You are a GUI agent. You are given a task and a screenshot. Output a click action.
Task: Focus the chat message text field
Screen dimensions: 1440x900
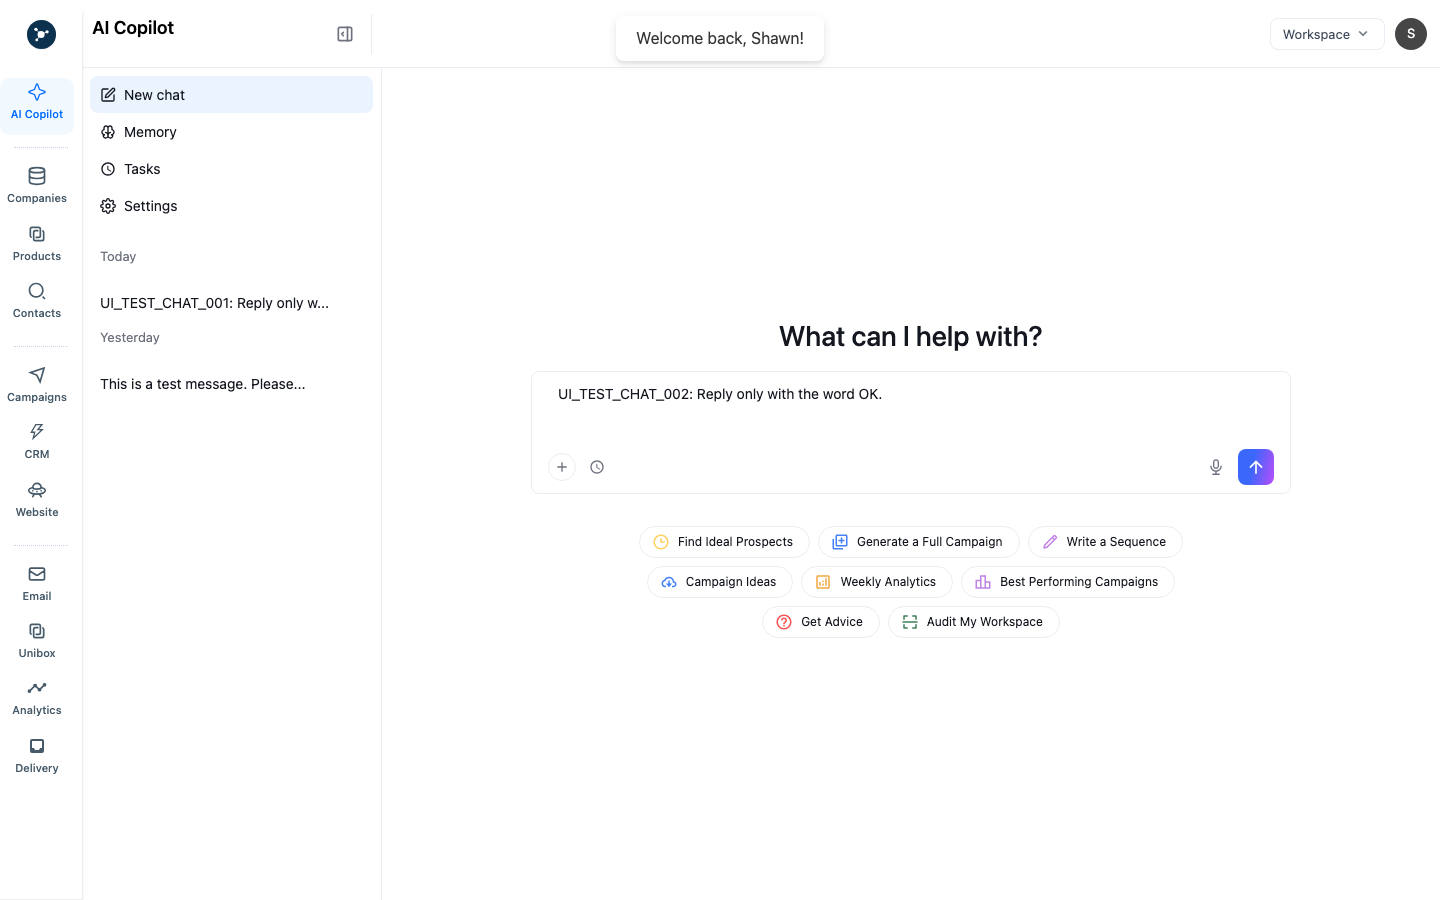pyautogui.click(x=910, y=408)
